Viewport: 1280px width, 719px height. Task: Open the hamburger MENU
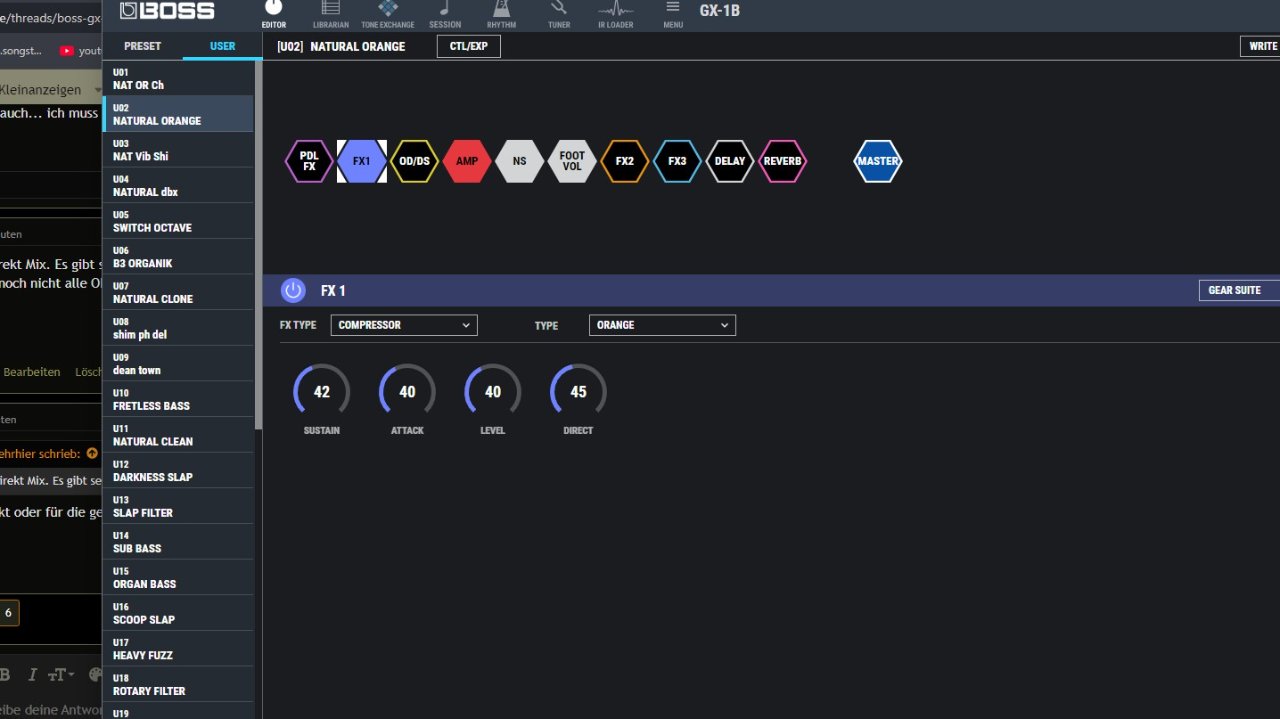(673, 12)
